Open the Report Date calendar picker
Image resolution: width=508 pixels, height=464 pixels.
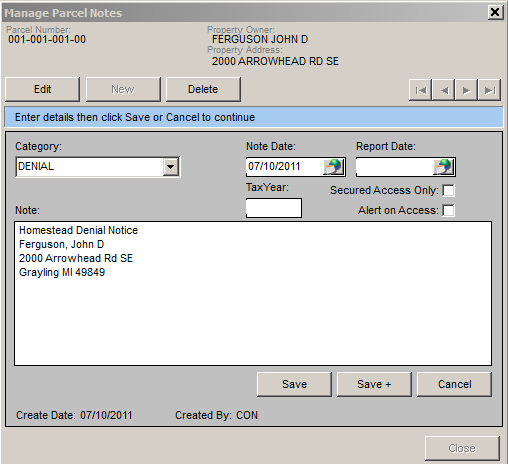point(444,167)
